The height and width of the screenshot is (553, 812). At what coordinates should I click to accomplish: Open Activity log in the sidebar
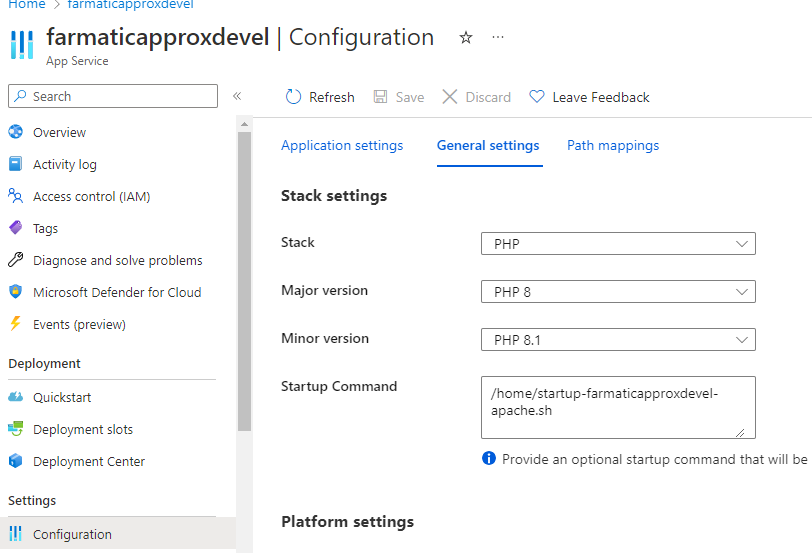coord(65,165)
